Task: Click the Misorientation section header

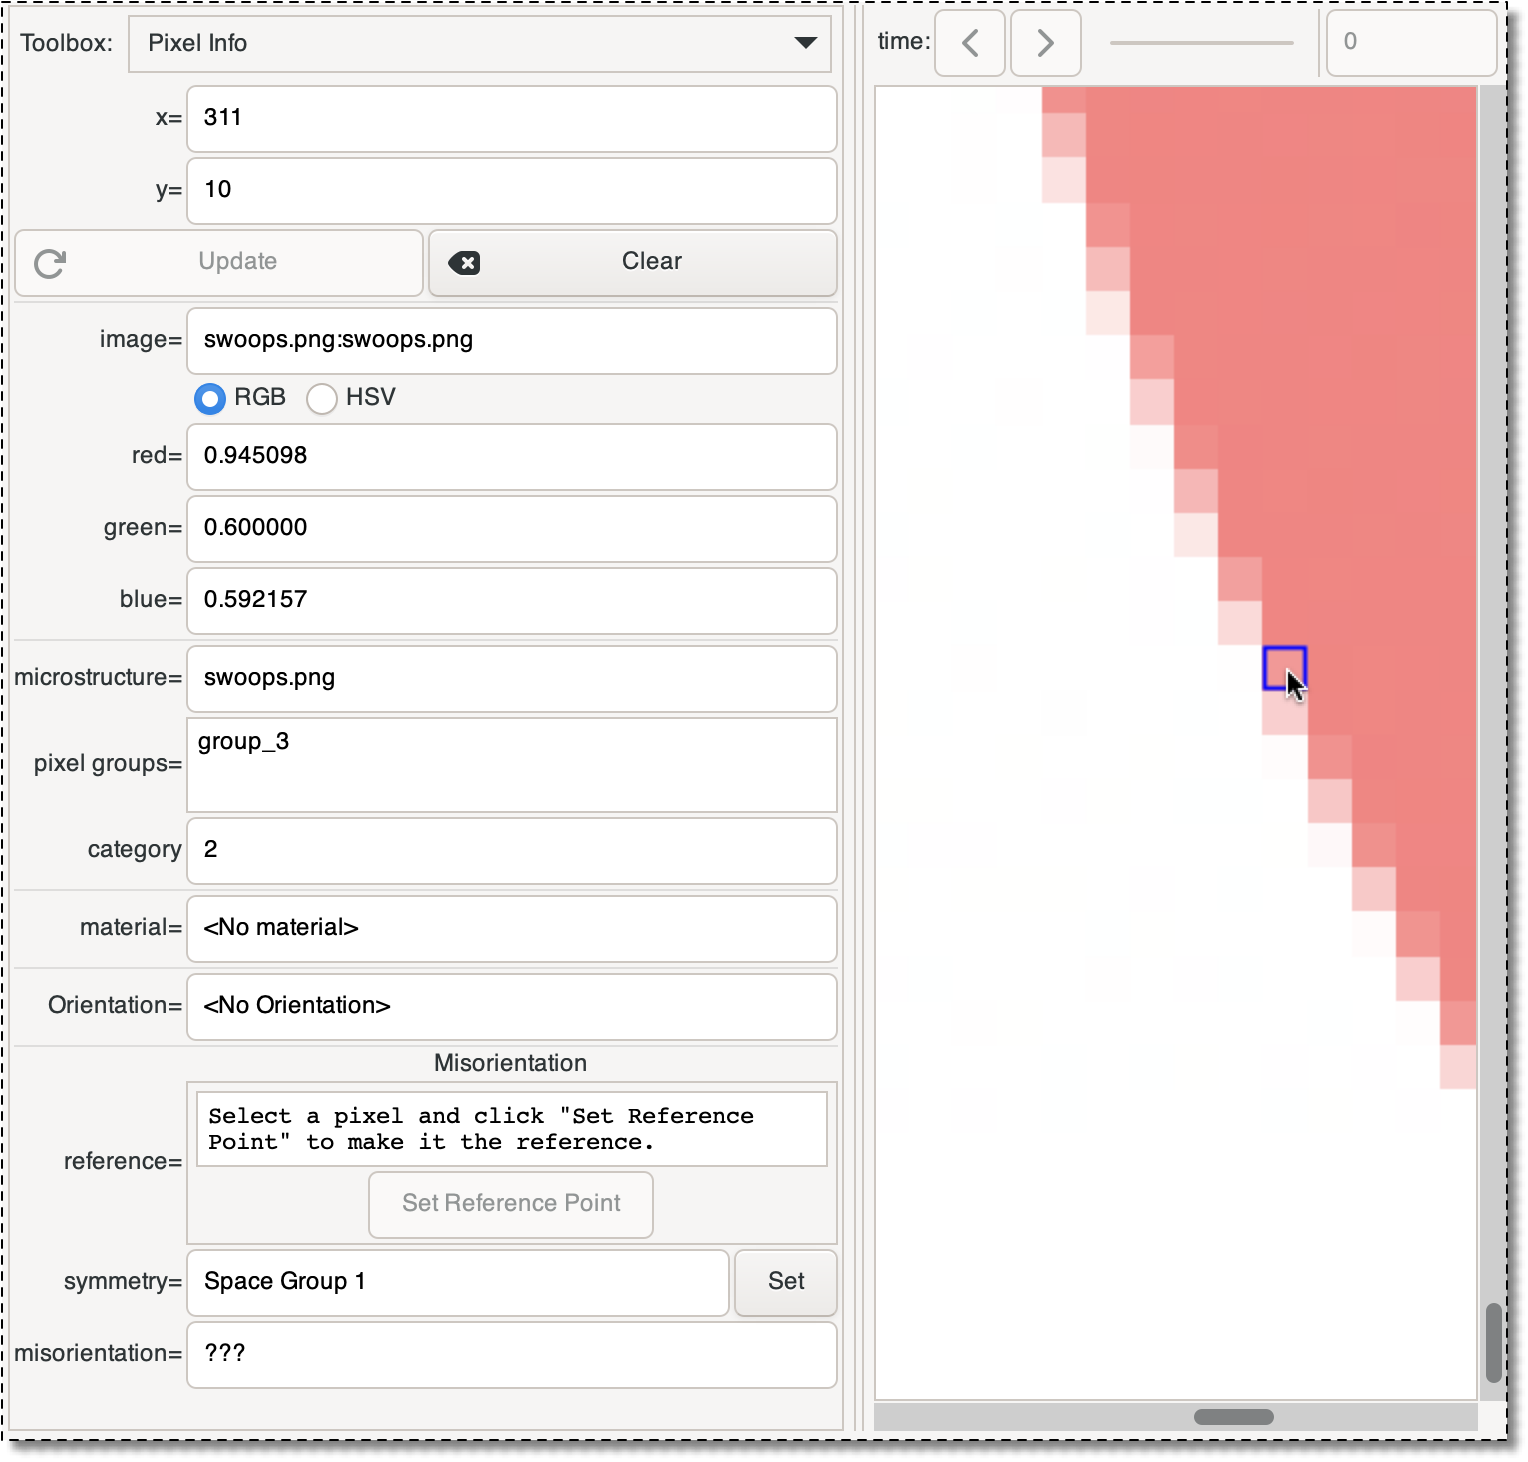Action: [x=510, y=1062]
